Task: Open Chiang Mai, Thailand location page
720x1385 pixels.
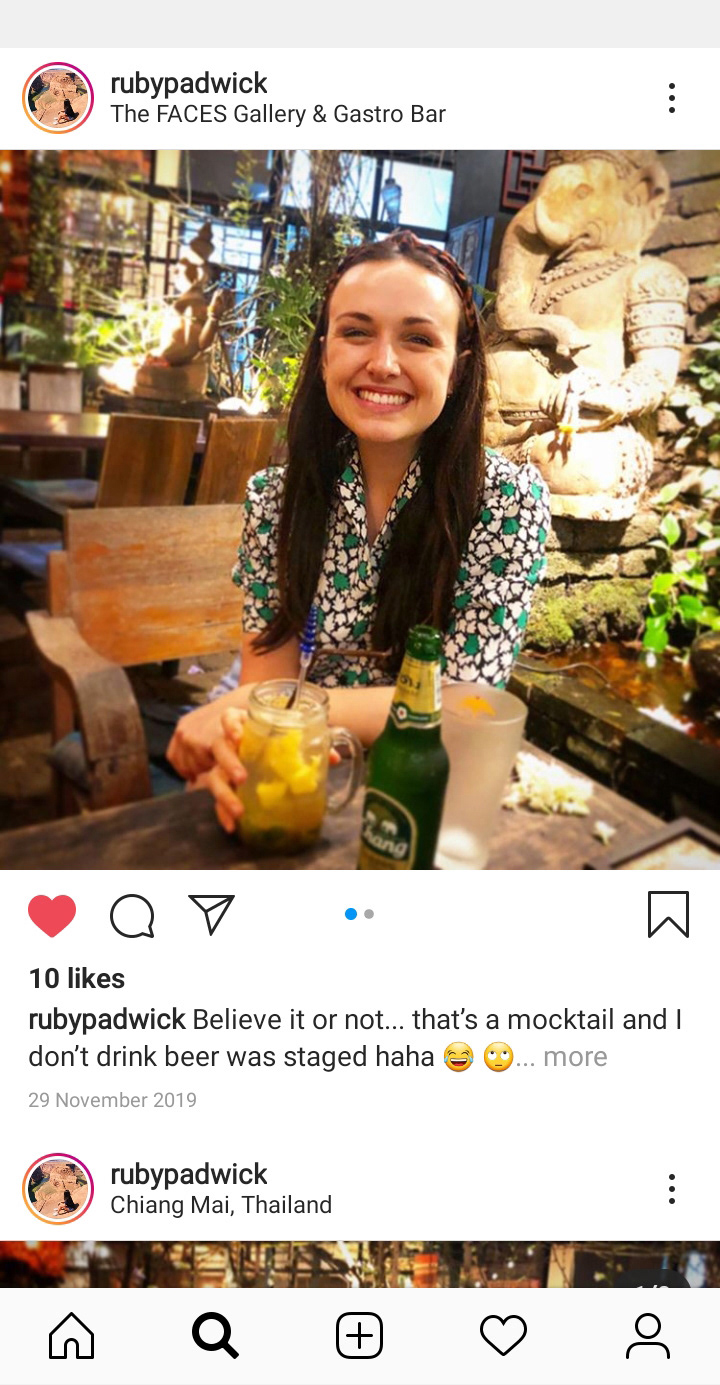Action: (x=221, y=1205)
